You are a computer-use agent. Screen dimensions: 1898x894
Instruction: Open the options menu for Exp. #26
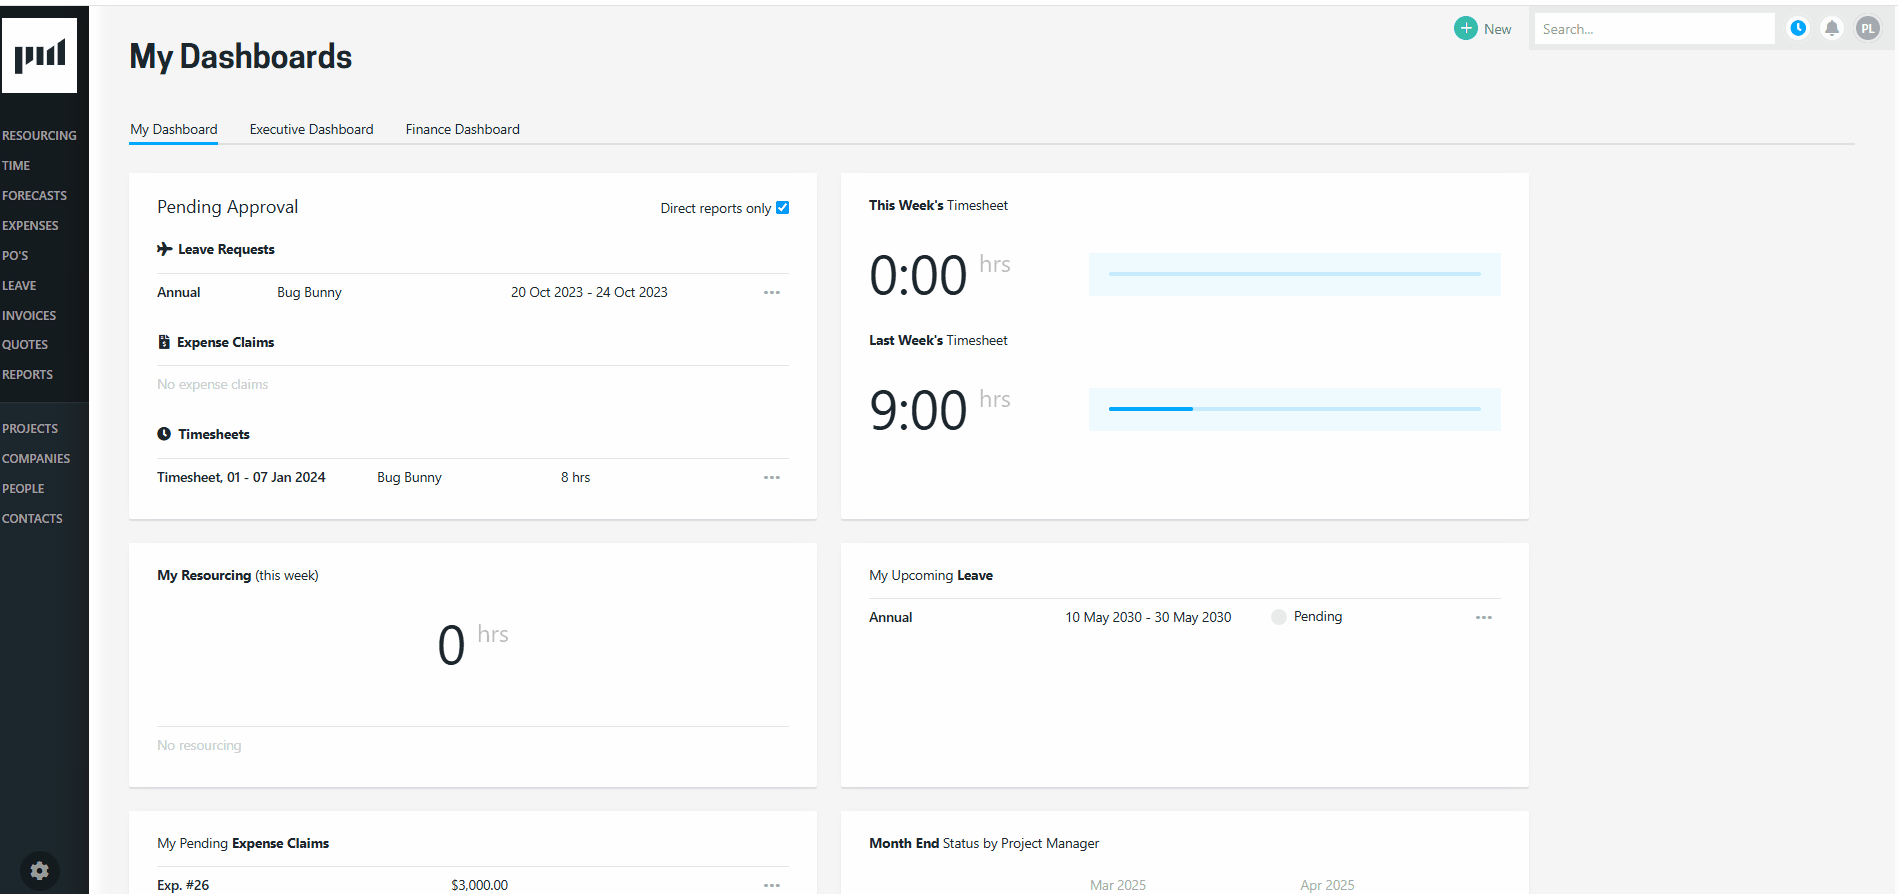pos(772,885)
